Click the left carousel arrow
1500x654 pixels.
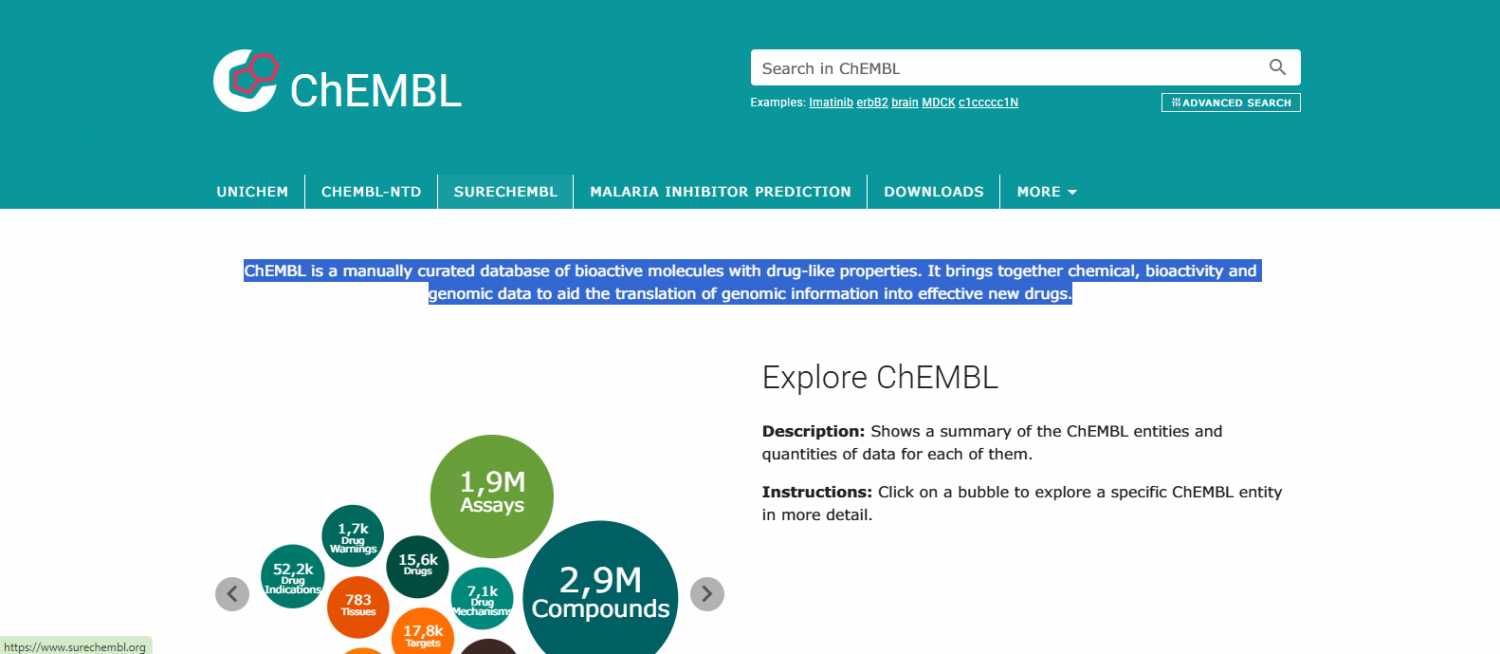tap(232, 594)
